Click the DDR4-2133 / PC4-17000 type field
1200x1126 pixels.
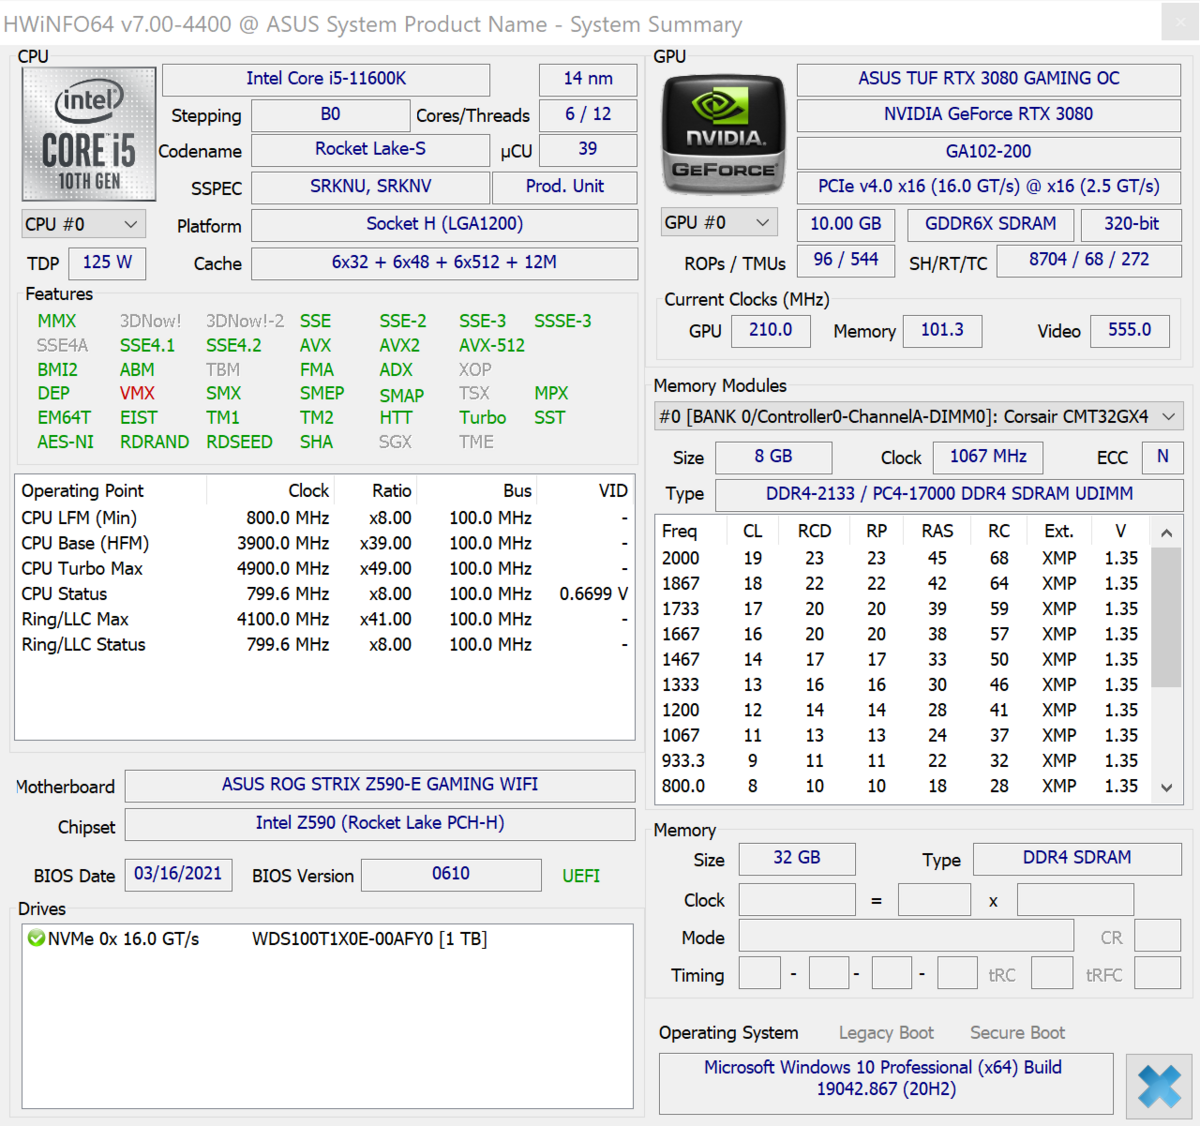point(949,494)
